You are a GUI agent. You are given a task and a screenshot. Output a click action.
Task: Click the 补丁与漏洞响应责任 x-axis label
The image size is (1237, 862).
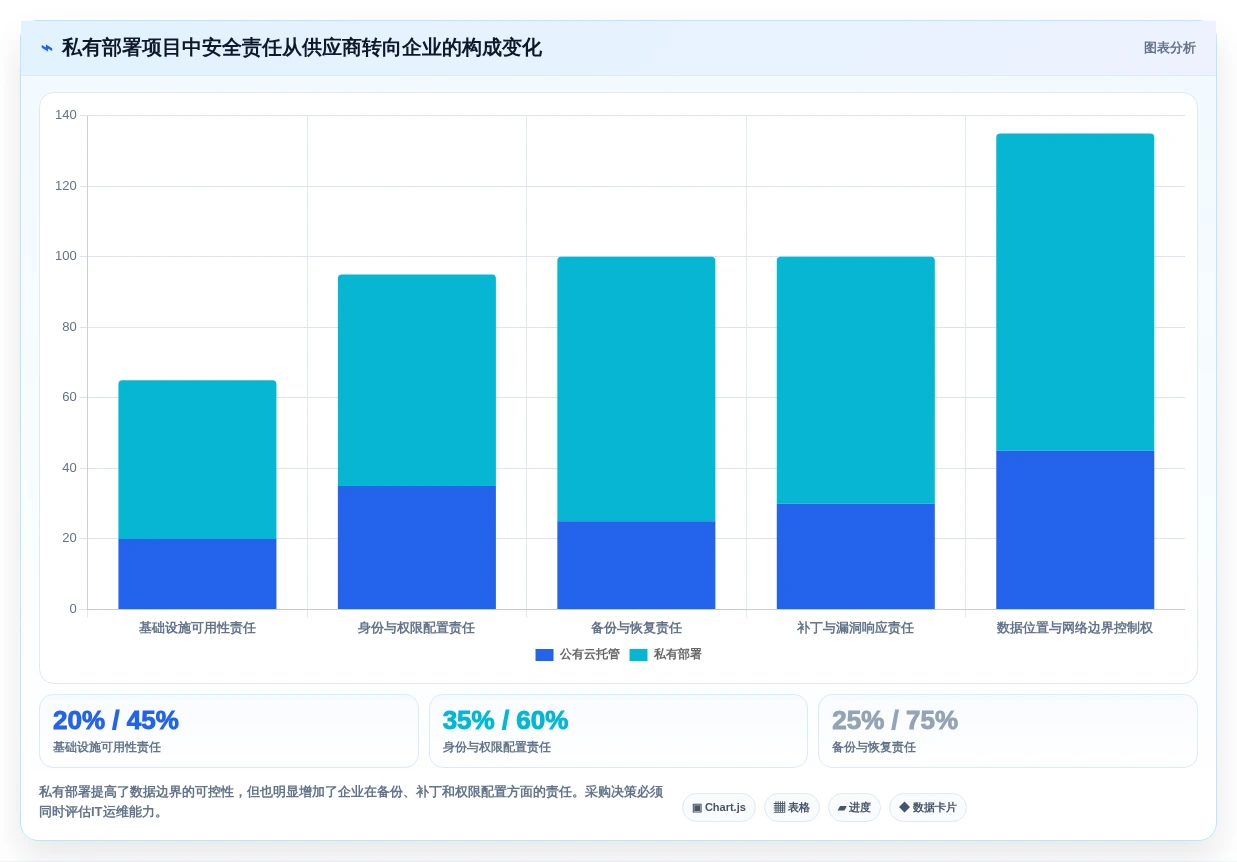pos(856,628)
